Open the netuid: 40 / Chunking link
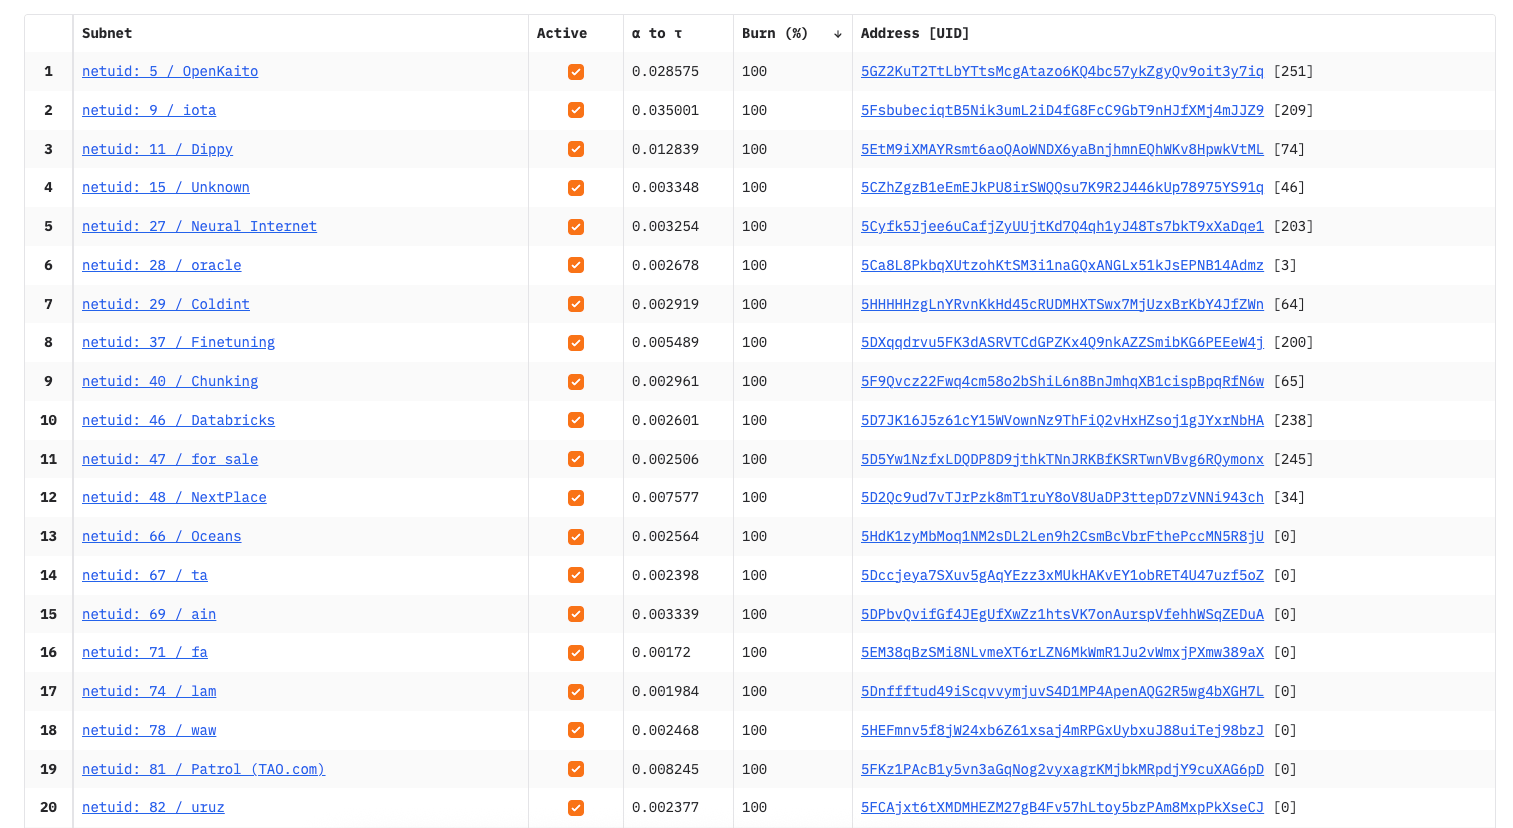This screenshot has width=1513, height=828. tap(170, 381)
